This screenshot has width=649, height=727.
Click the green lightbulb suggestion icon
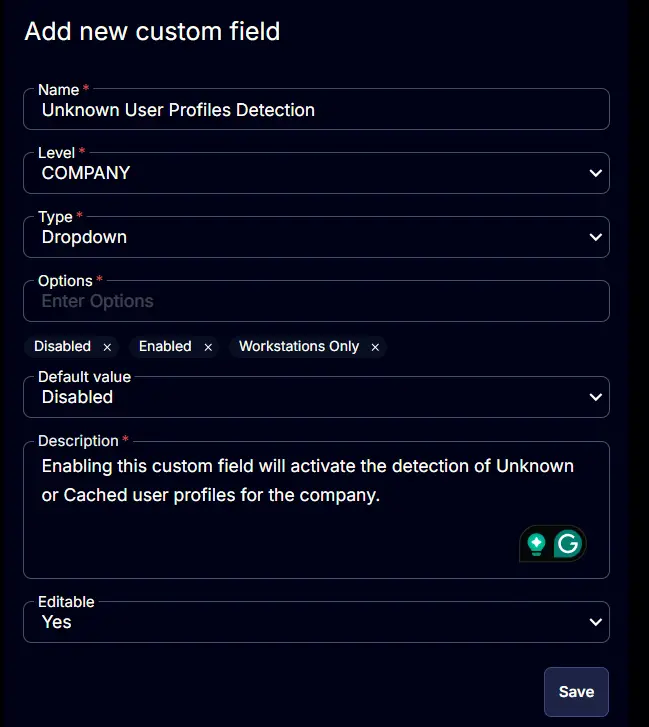coord(536,544)
